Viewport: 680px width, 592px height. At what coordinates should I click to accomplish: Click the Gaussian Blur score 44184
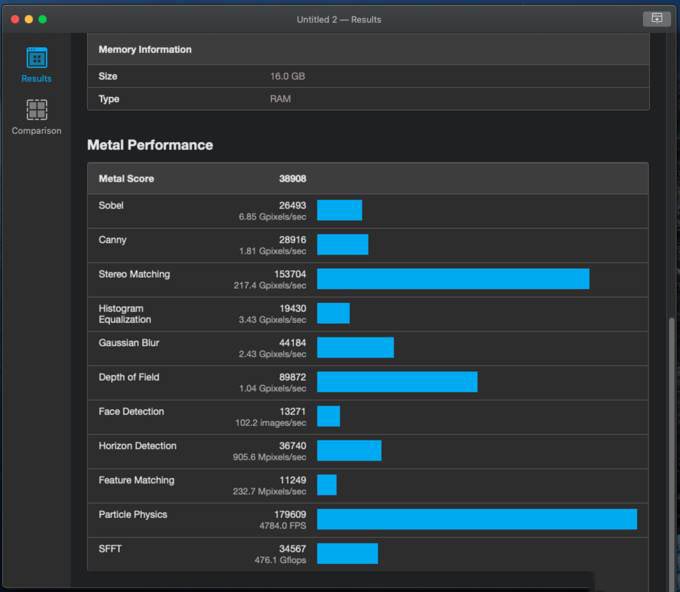pos(293,343)
